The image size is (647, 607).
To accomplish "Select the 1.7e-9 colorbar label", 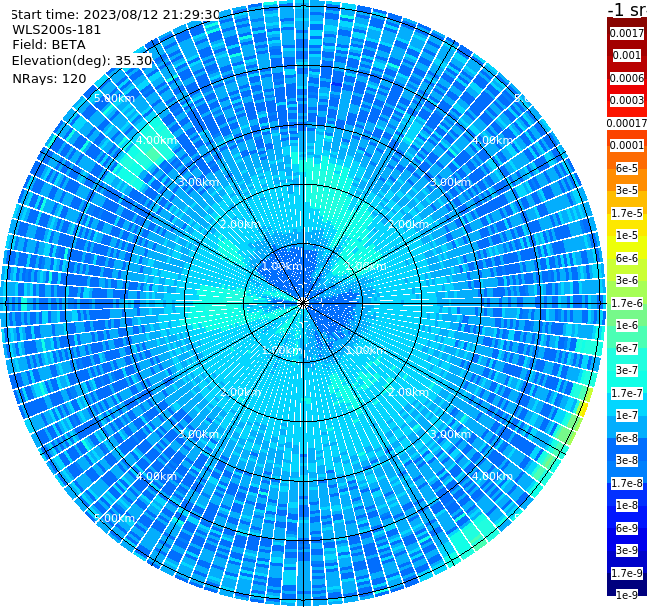I will pyautogui.click(x=627, y=573).
